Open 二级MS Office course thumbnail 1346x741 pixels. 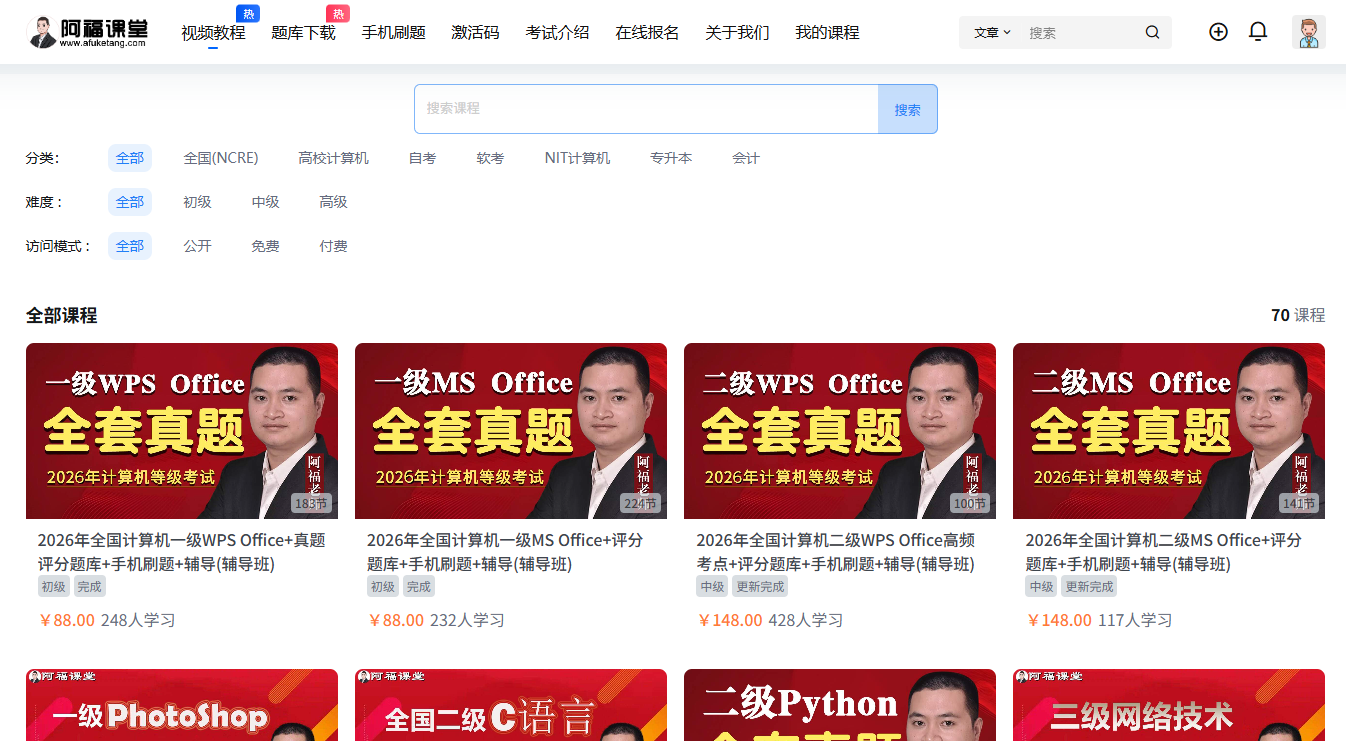(x=1169, y=431)
